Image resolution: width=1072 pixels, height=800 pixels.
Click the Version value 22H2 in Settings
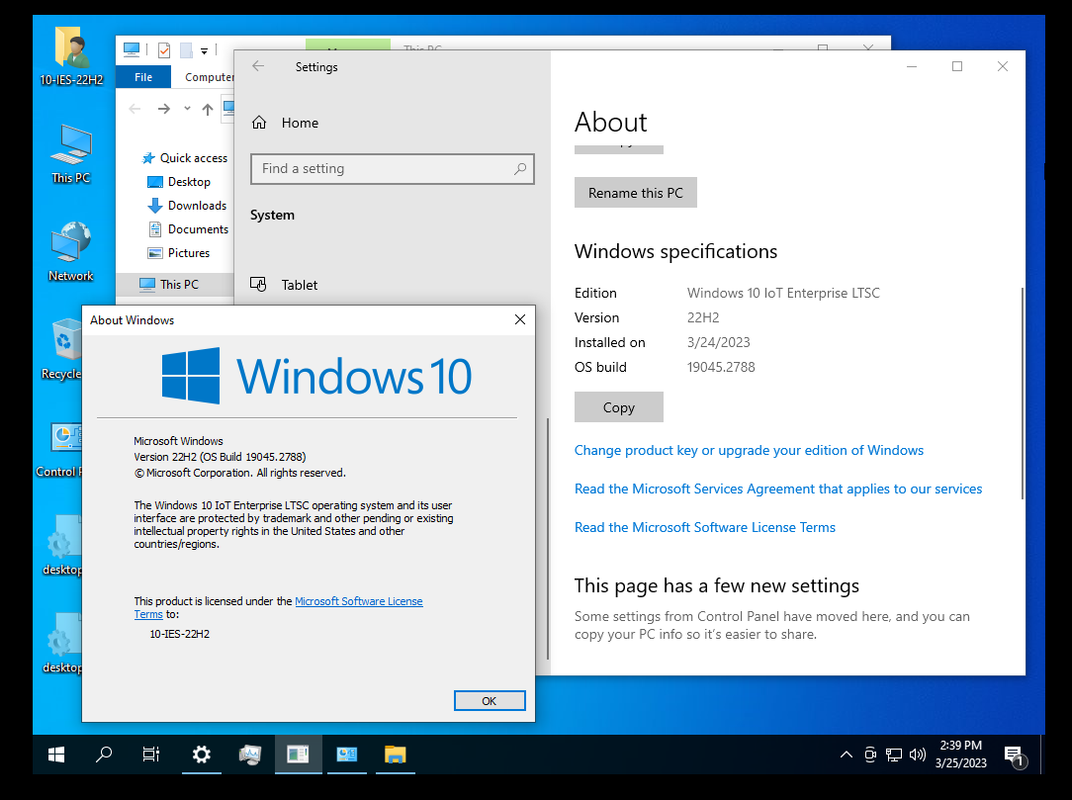(x=703, y=318)
